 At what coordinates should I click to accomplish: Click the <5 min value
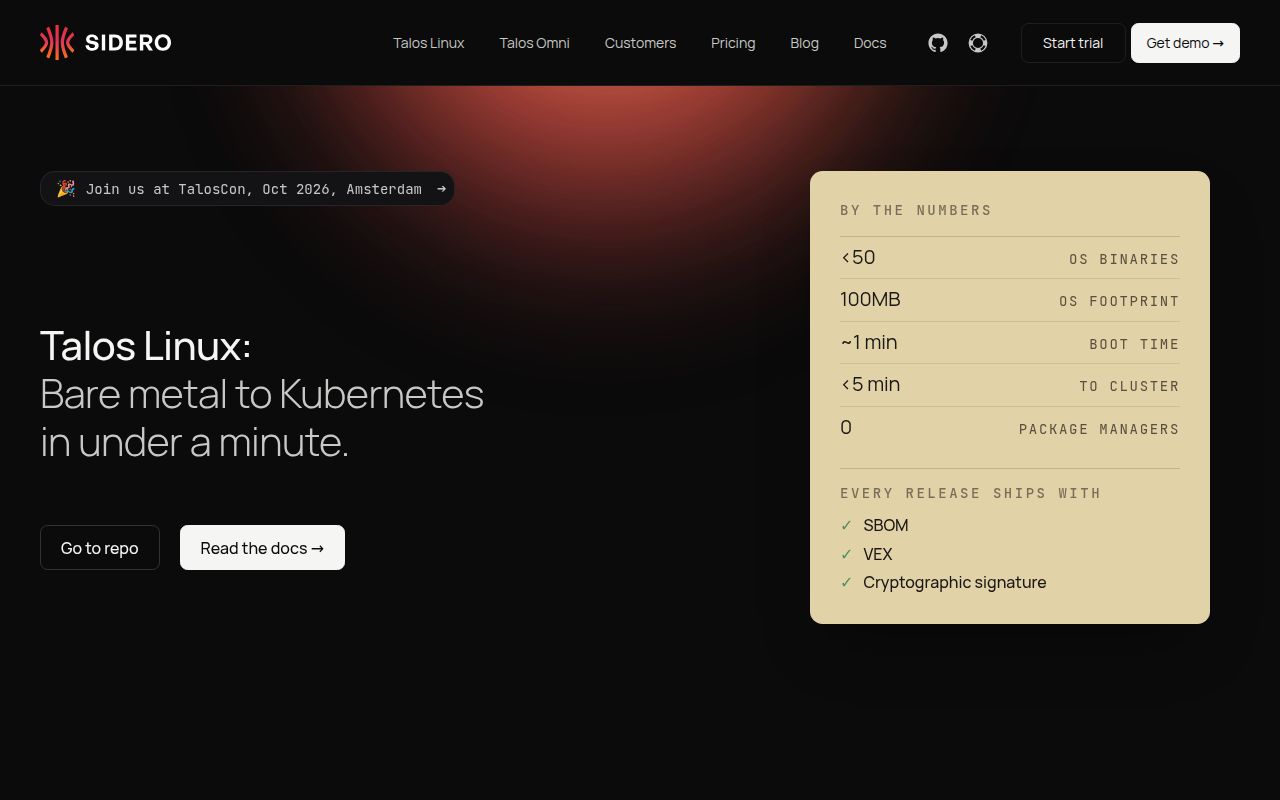click(870, 385)
